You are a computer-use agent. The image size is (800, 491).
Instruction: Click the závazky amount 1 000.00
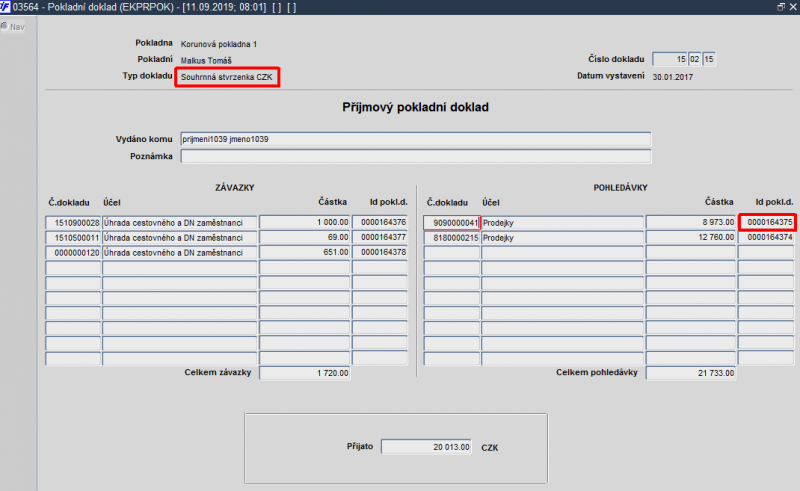[x=305, y=223]
